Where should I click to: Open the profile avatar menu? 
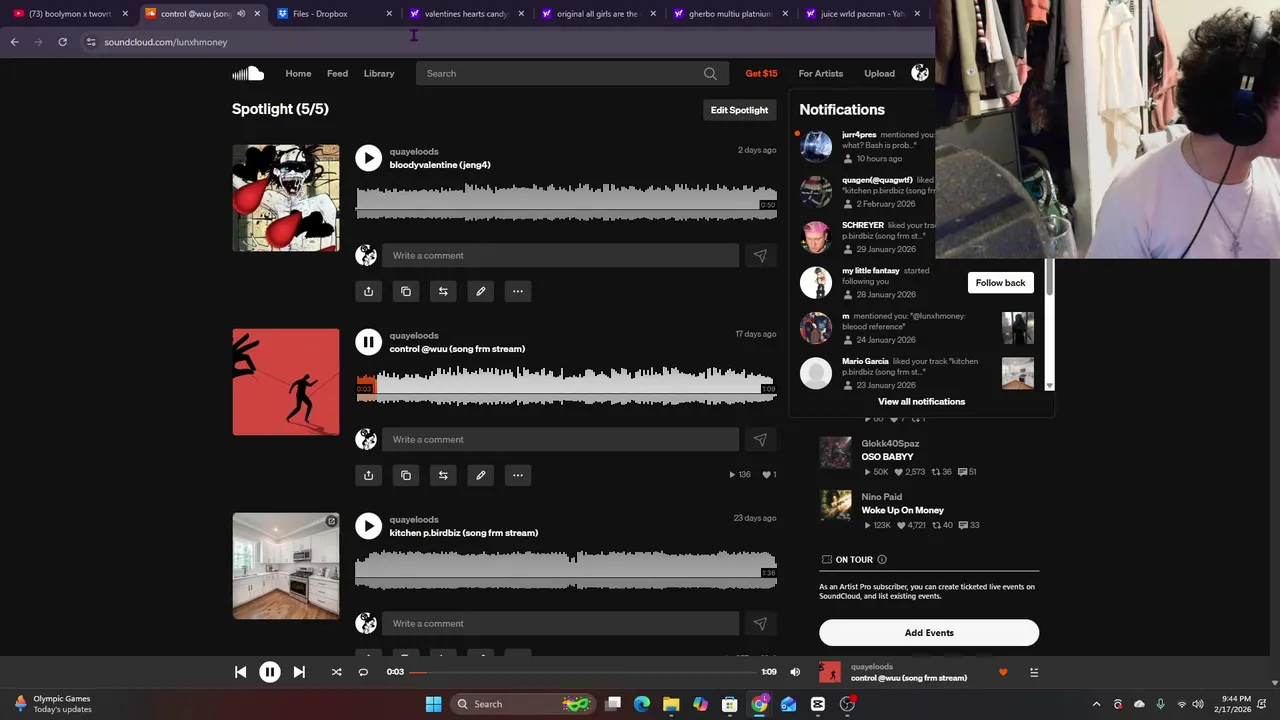920,73
